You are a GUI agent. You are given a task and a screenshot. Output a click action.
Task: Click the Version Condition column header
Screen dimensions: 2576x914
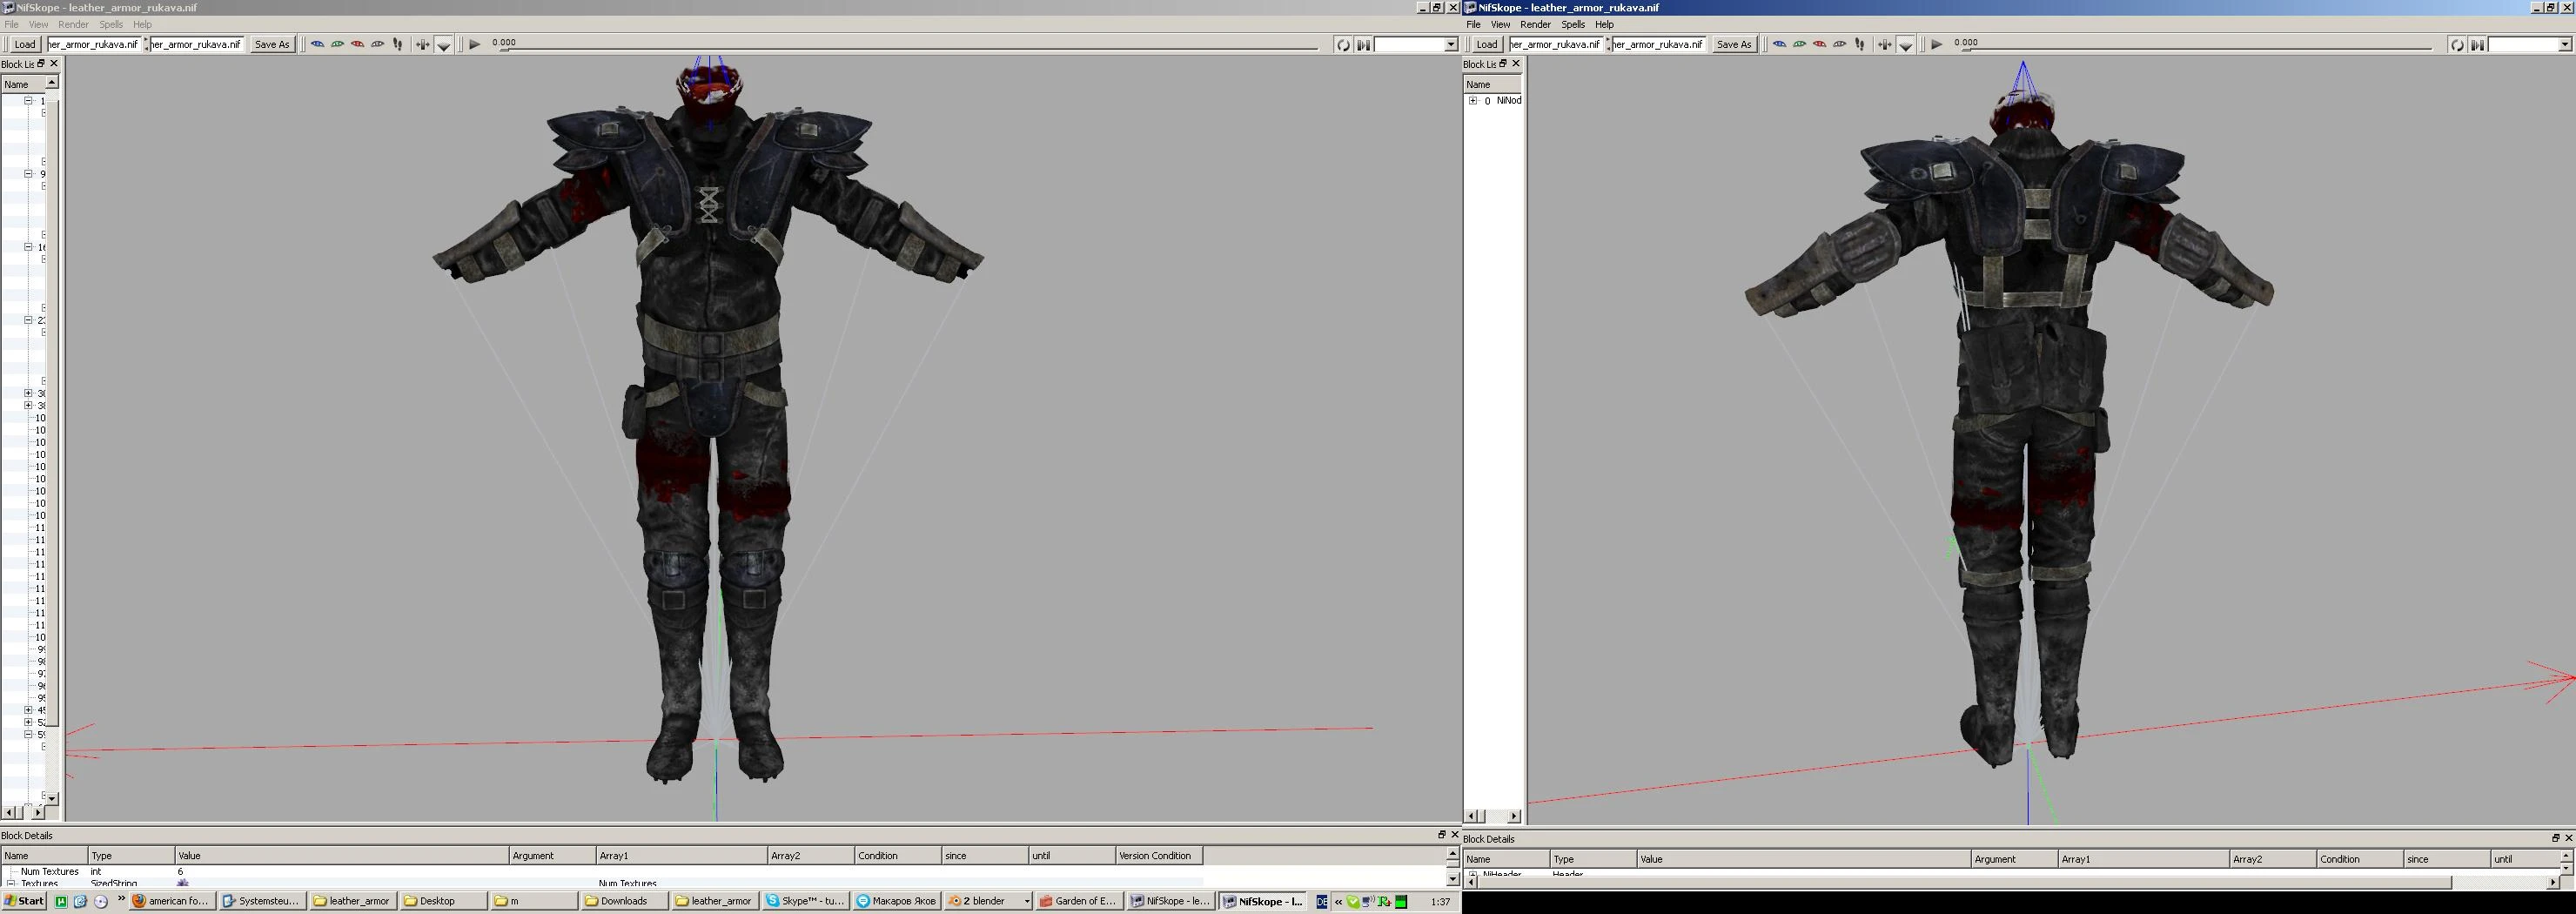1159,855
